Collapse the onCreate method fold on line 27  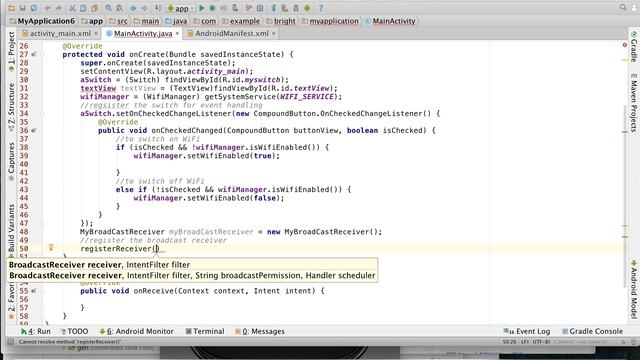click(x=42, y=54)
